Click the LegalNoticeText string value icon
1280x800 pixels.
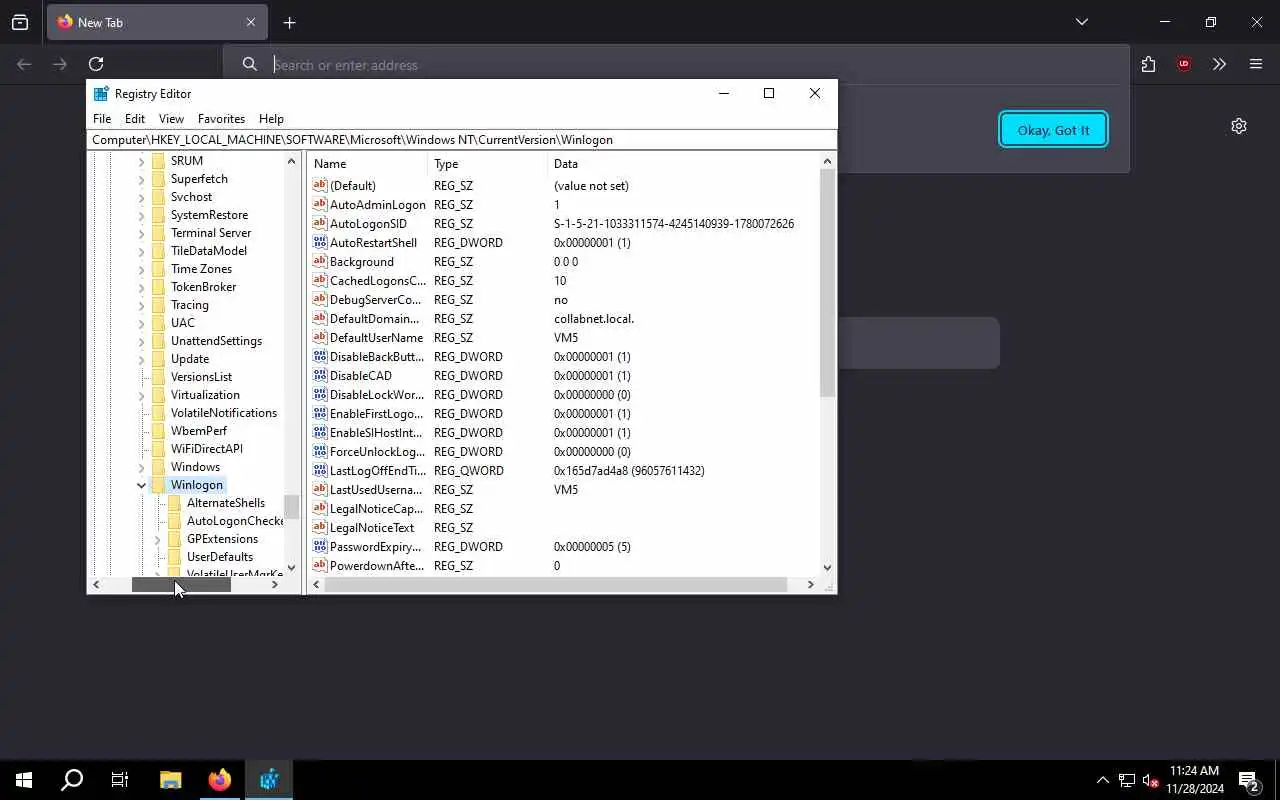320,527
